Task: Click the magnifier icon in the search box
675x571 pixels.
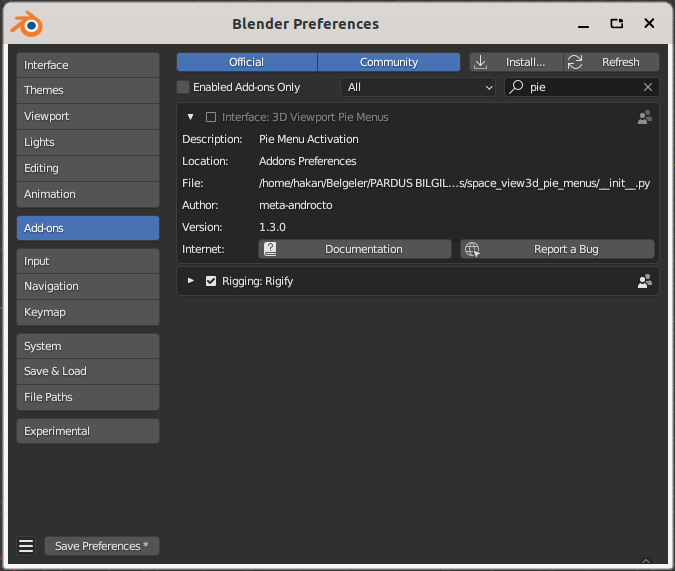Action: [x=517, y=88]
